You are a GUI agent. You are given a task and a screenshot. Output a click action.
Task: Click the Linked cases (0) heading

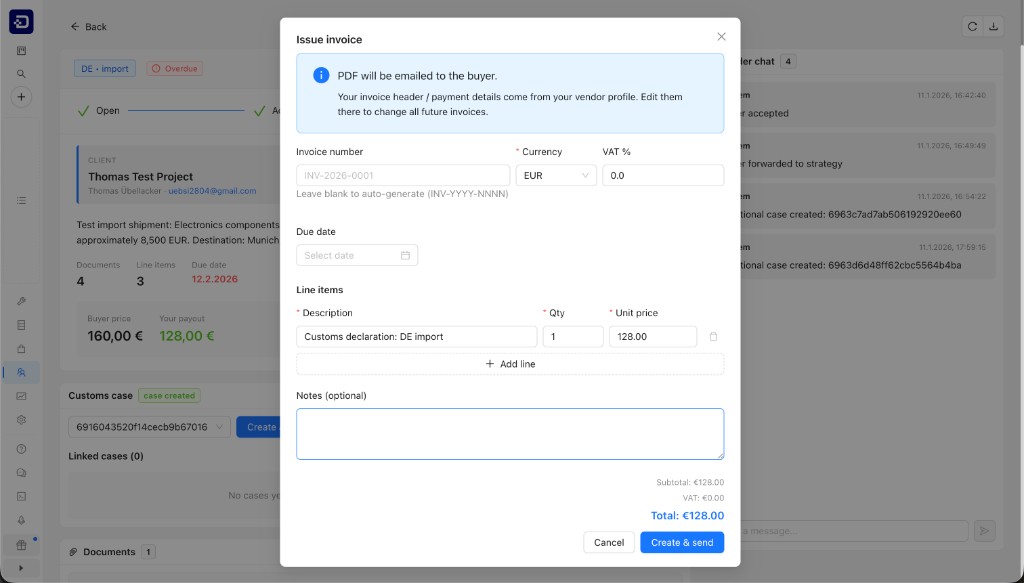(x=106, y=456)
